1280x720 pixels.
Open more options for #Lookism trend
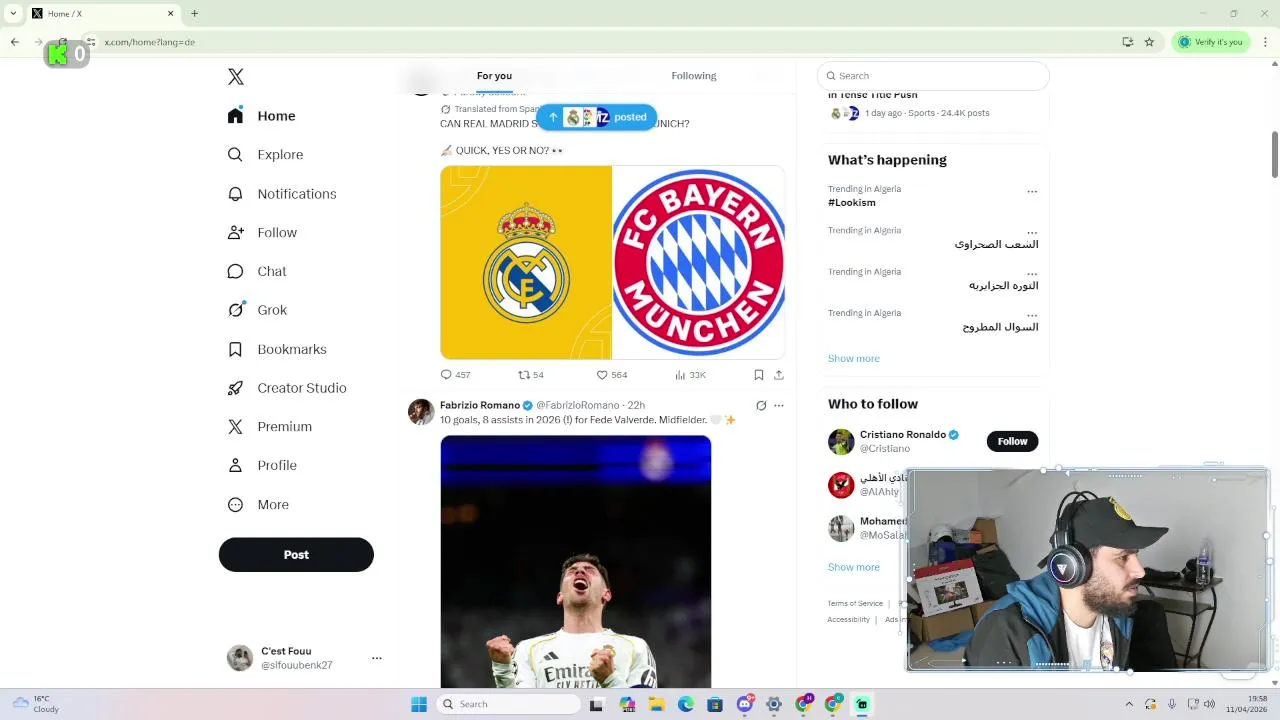pos(1032,191)
